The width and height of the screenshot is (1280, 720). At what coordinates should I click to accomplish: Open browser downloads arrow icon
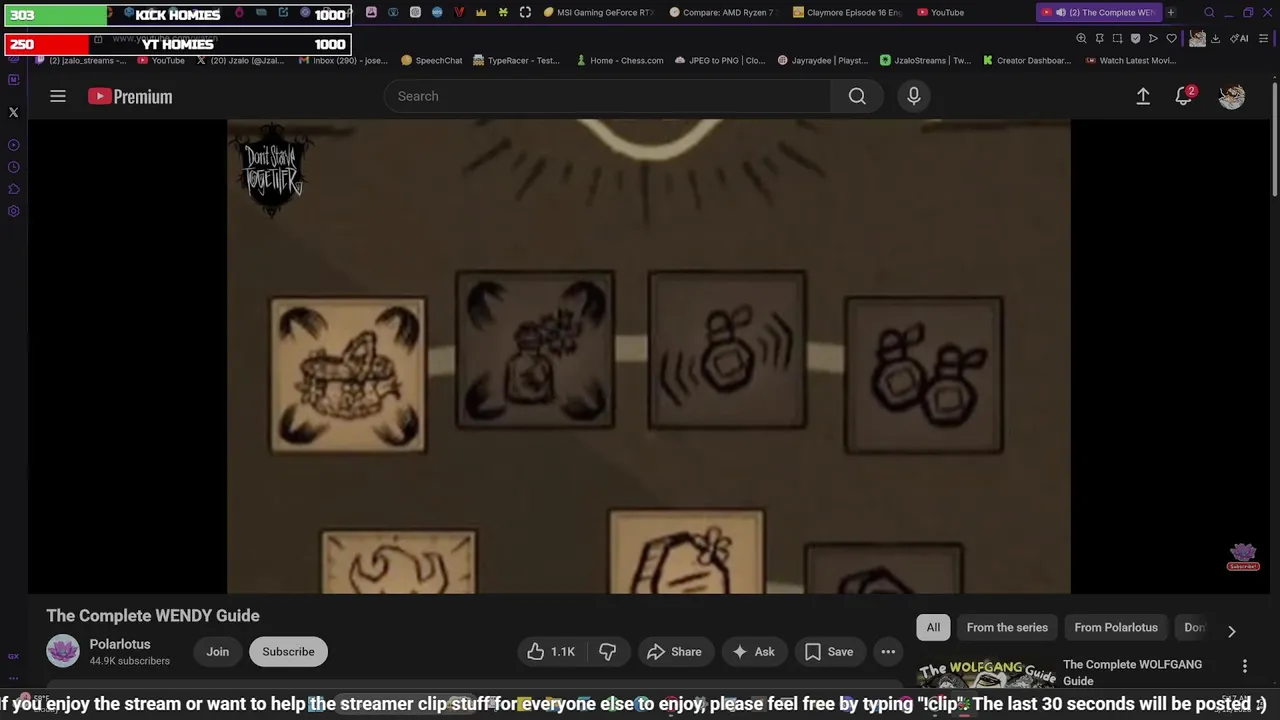tap(1216, 39)
